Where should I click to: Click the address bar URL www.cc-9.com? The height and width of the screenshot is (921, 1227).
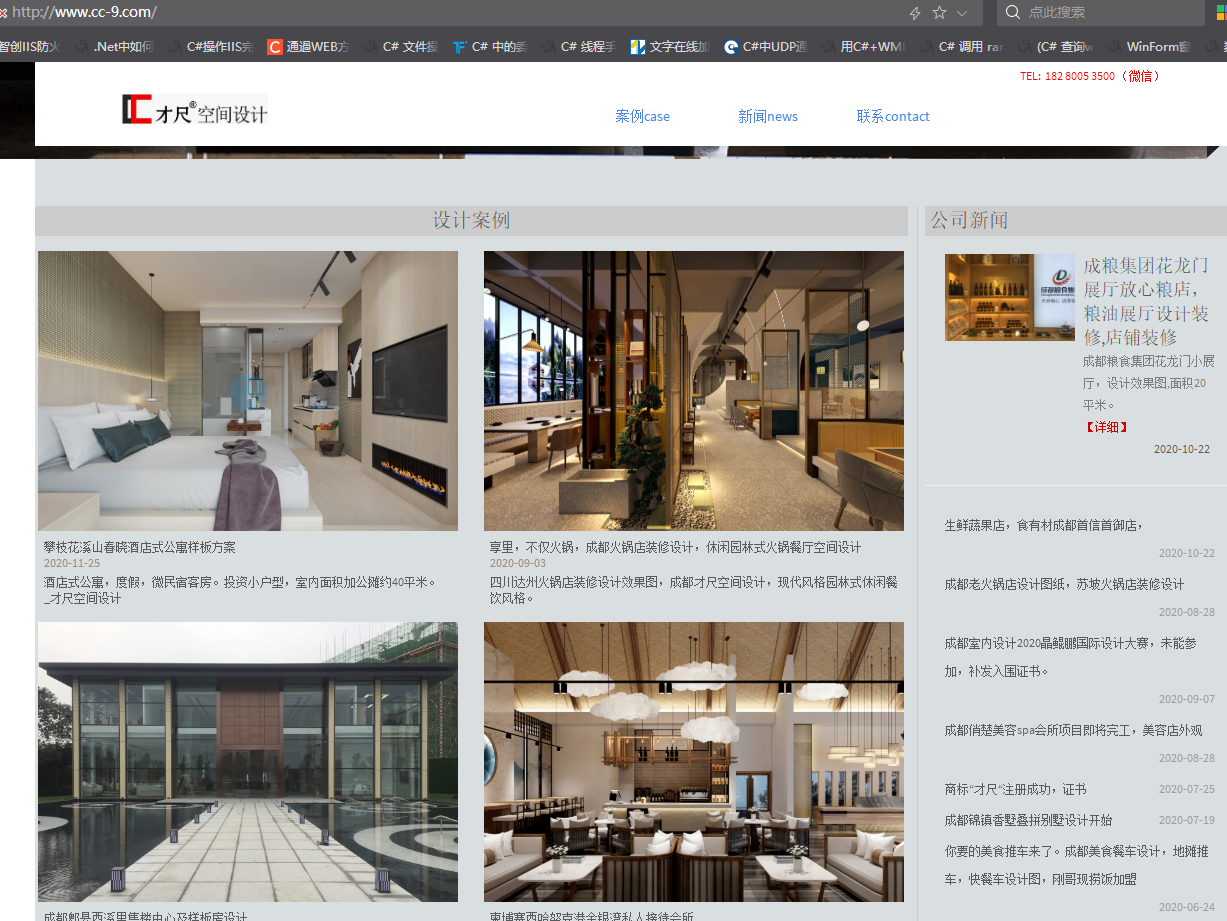84,12
